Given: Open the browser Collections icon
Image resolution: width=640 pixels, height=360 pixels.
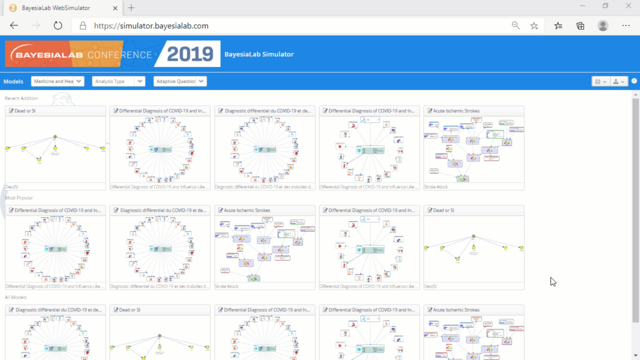Looking at the screenshot, I should [580, 26].
